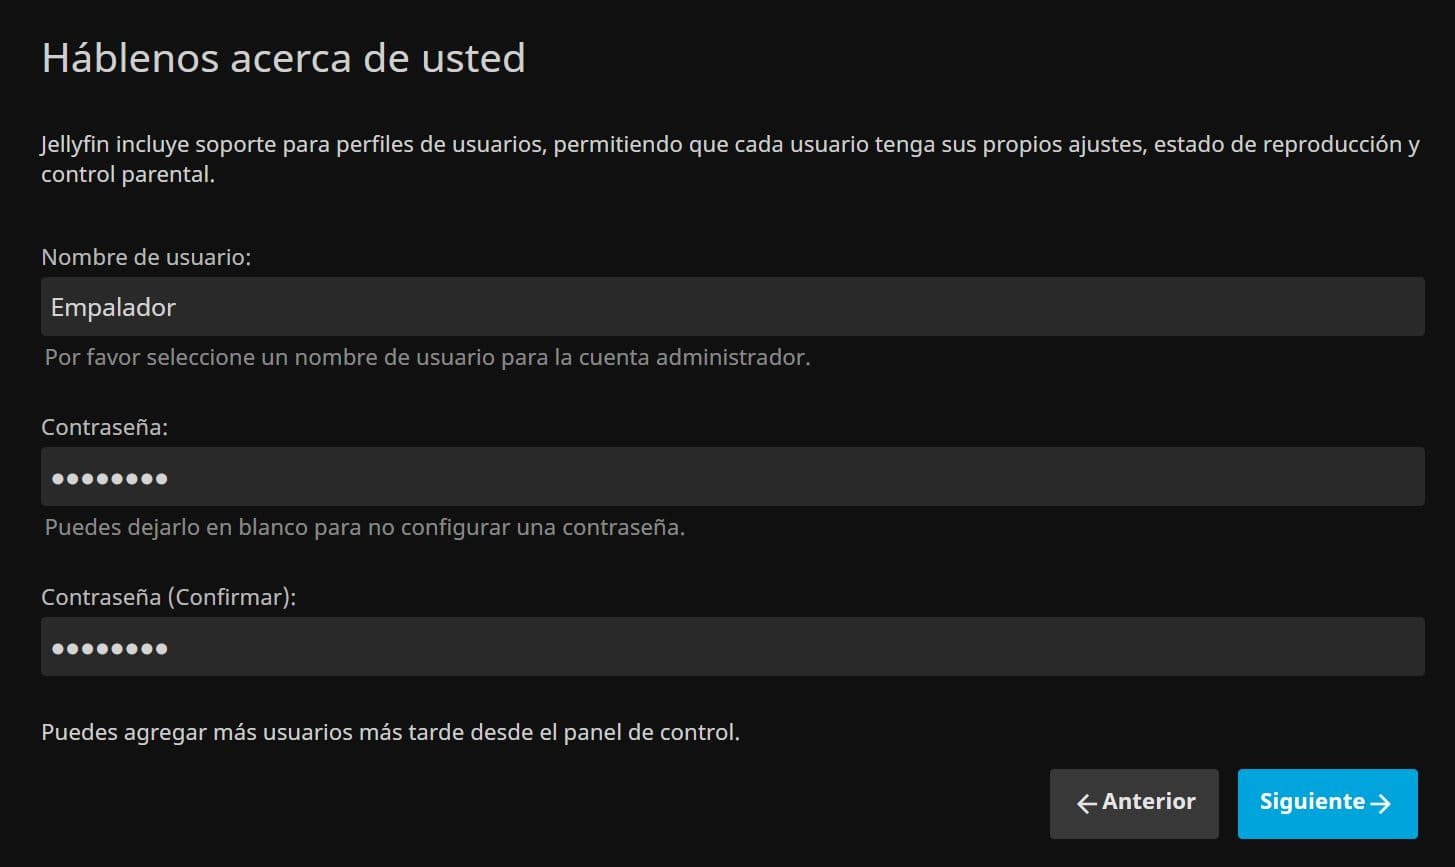This screenshot has height=867, width=1455.
Task: Place cursor on the "Empalador" username text
Action: [x=113, y=307]
